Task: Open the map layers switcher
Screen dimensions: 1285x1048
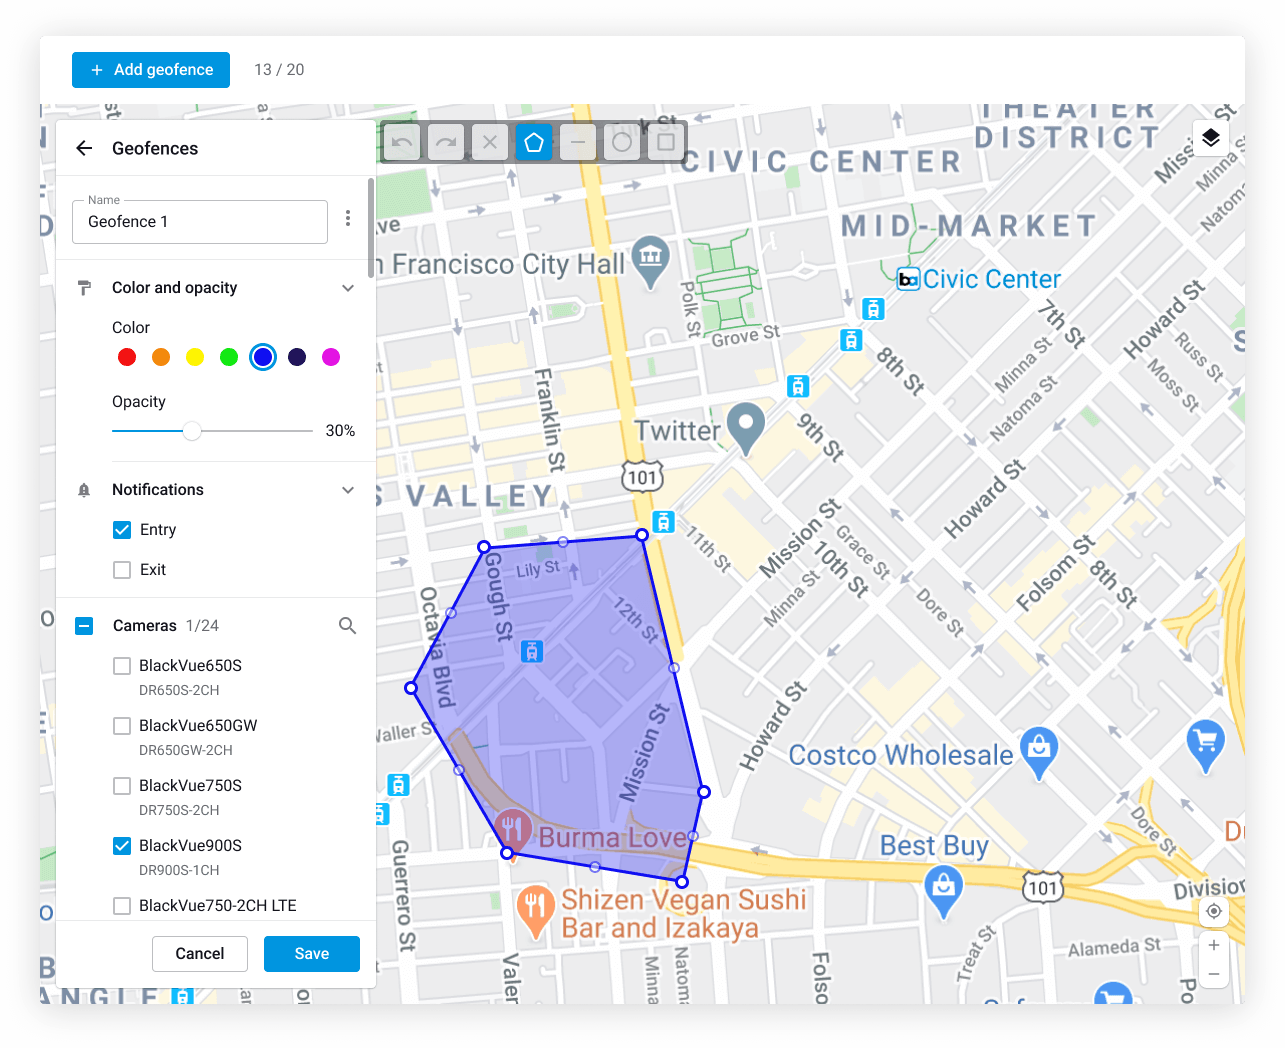Action: 1210,138
